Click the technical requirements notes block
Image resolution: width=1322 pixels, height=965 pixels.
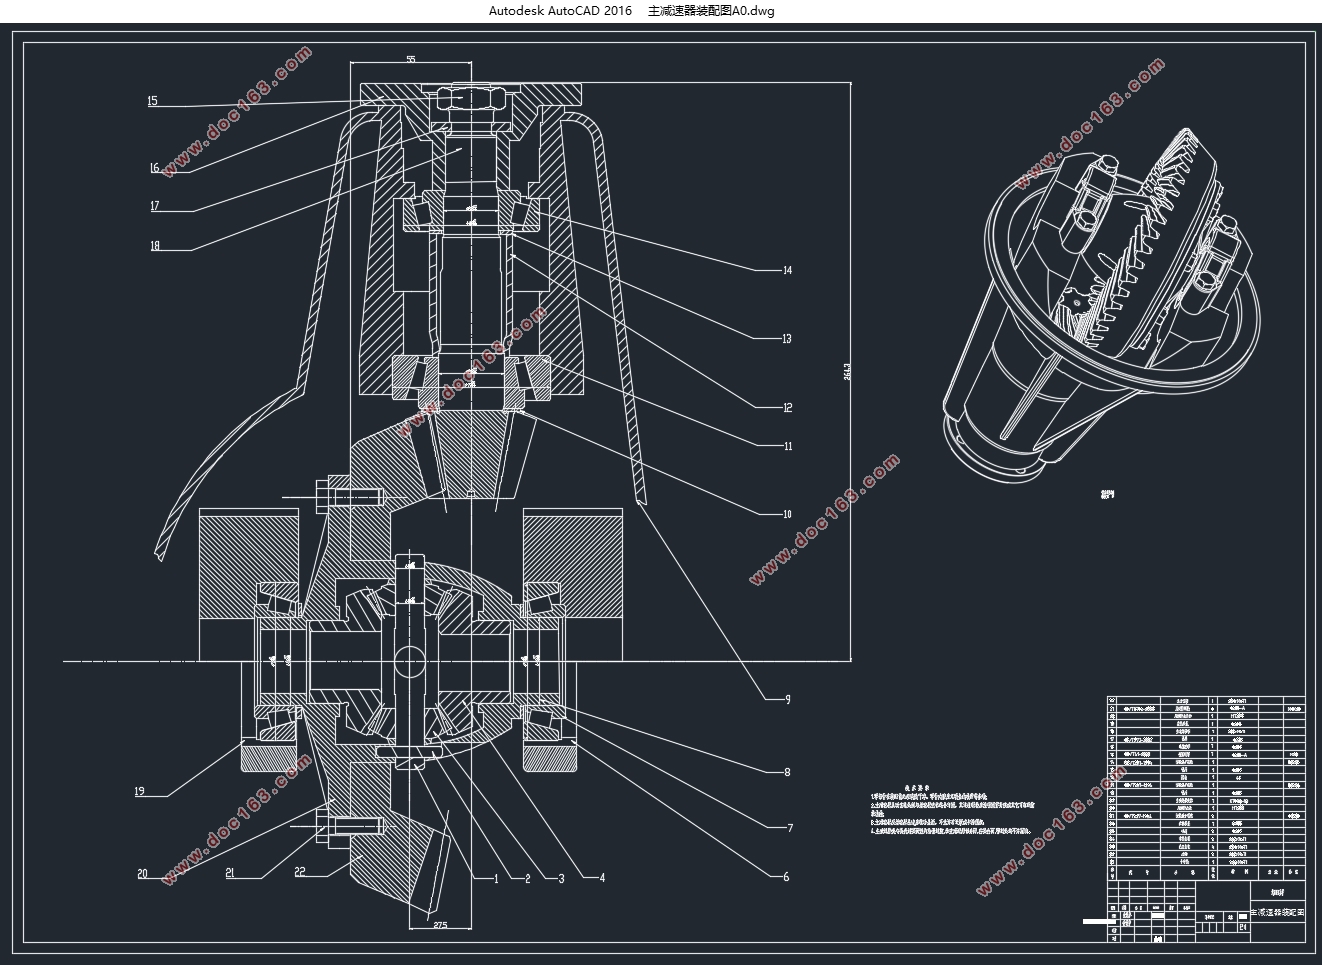[x=952, y=810]
